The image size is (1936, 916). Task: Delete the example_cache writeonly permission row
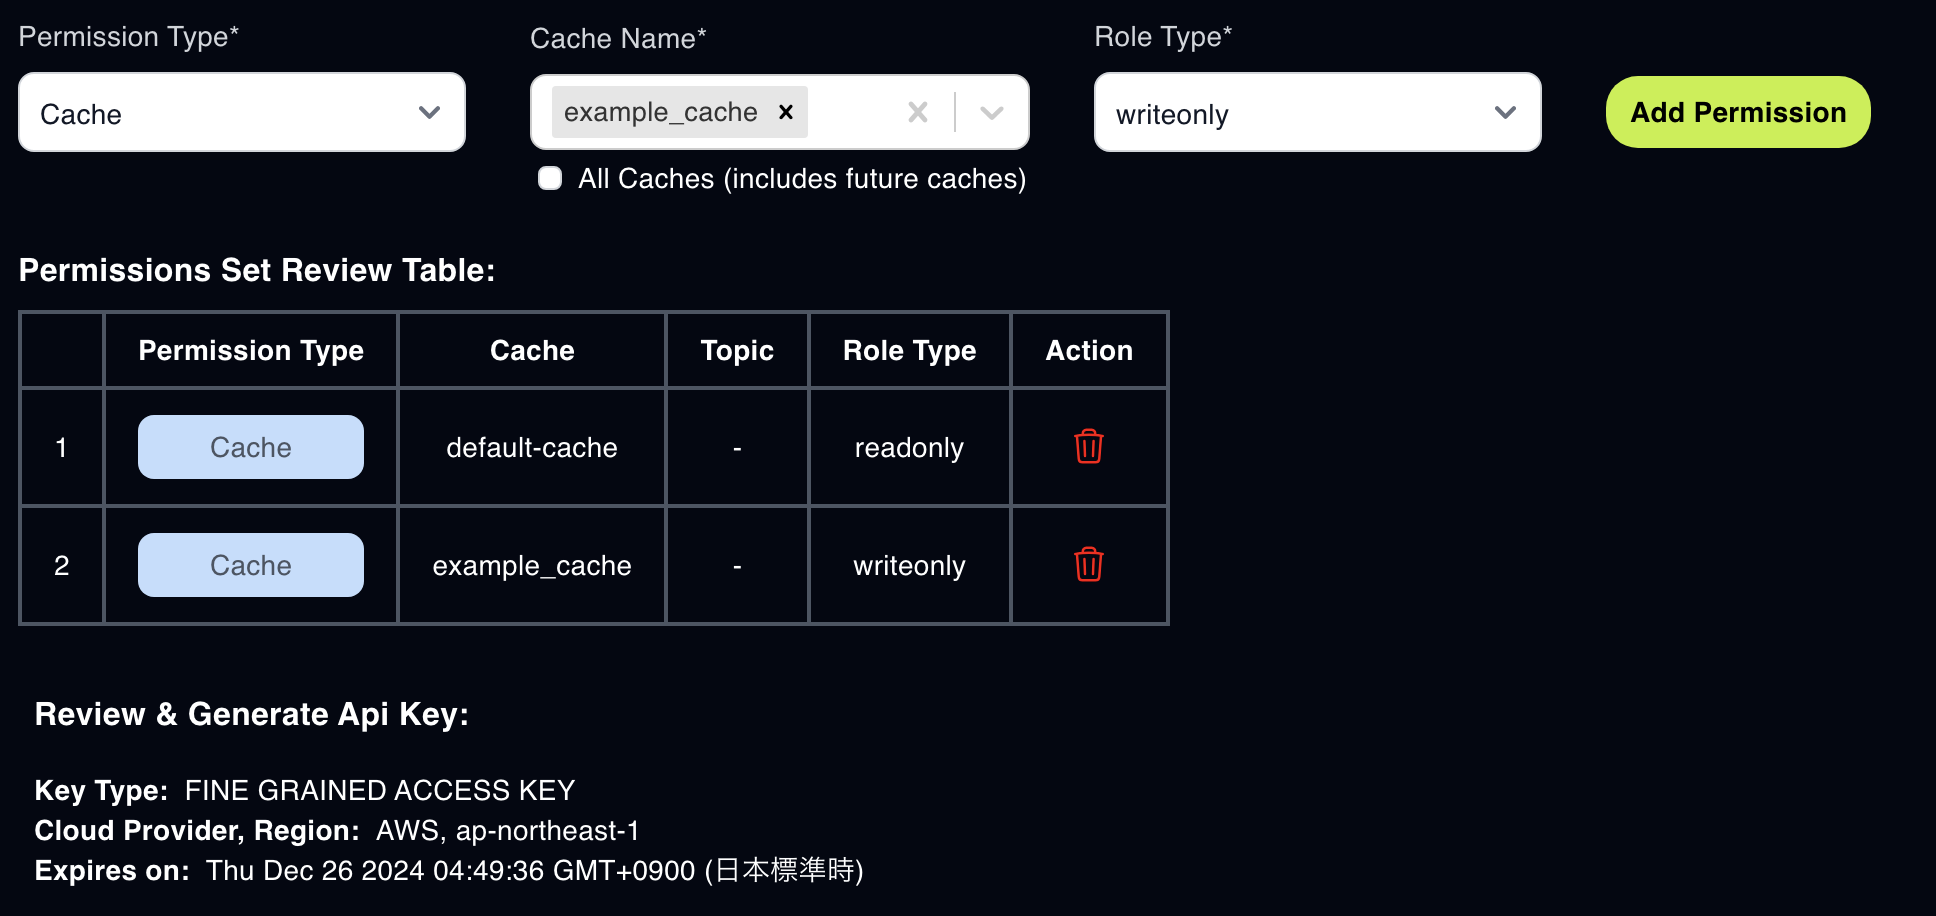click(1088, 565)
